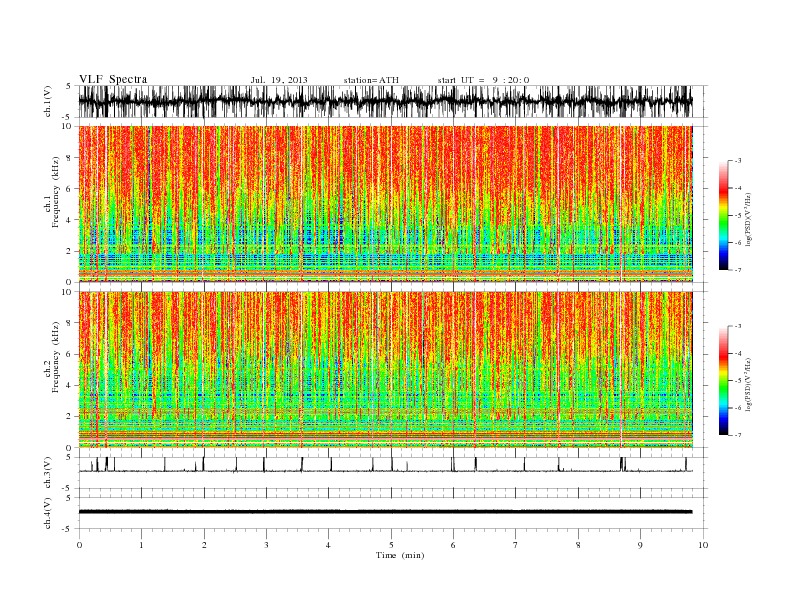792x612 pixels.
Task: Click the ch.4 flat trace strip
Action: pyautogui.click(x=386, y=513)
